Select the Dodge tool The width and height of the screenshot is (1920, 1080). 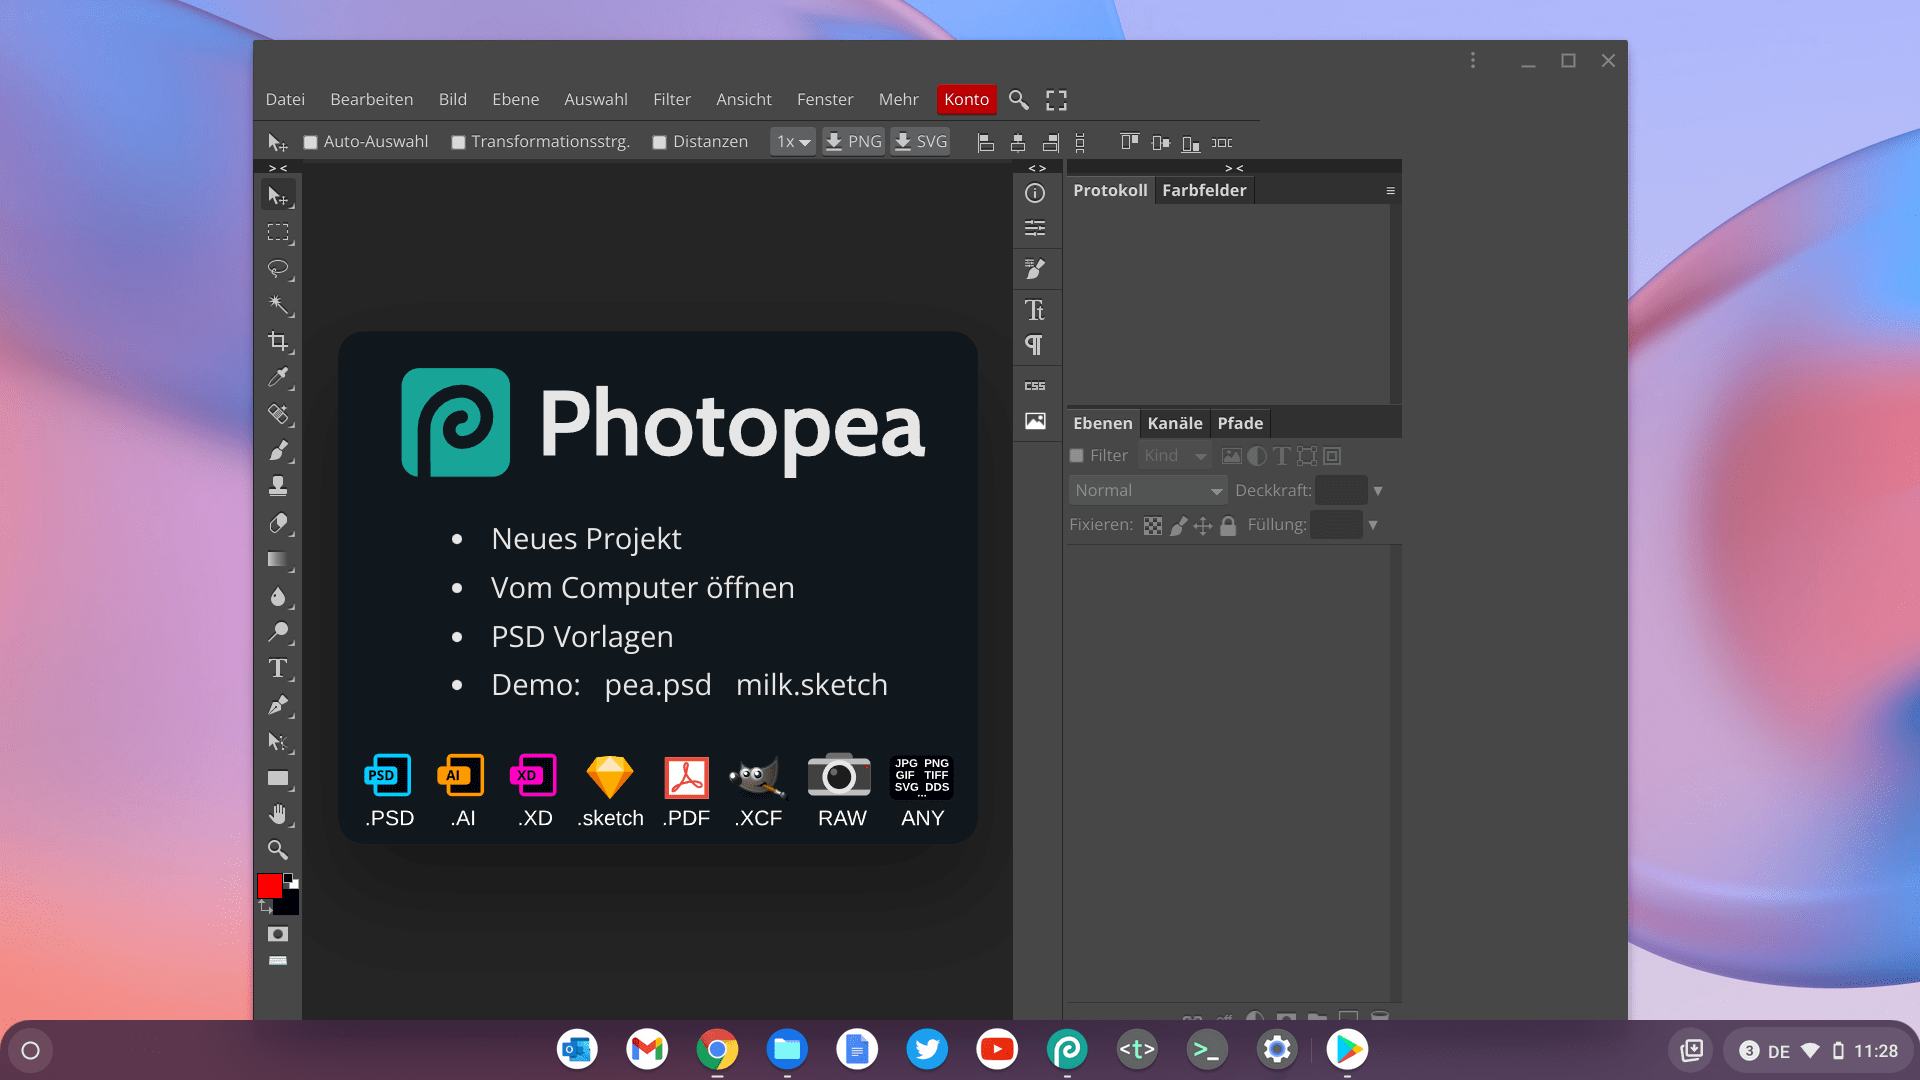tap(278, 632)
